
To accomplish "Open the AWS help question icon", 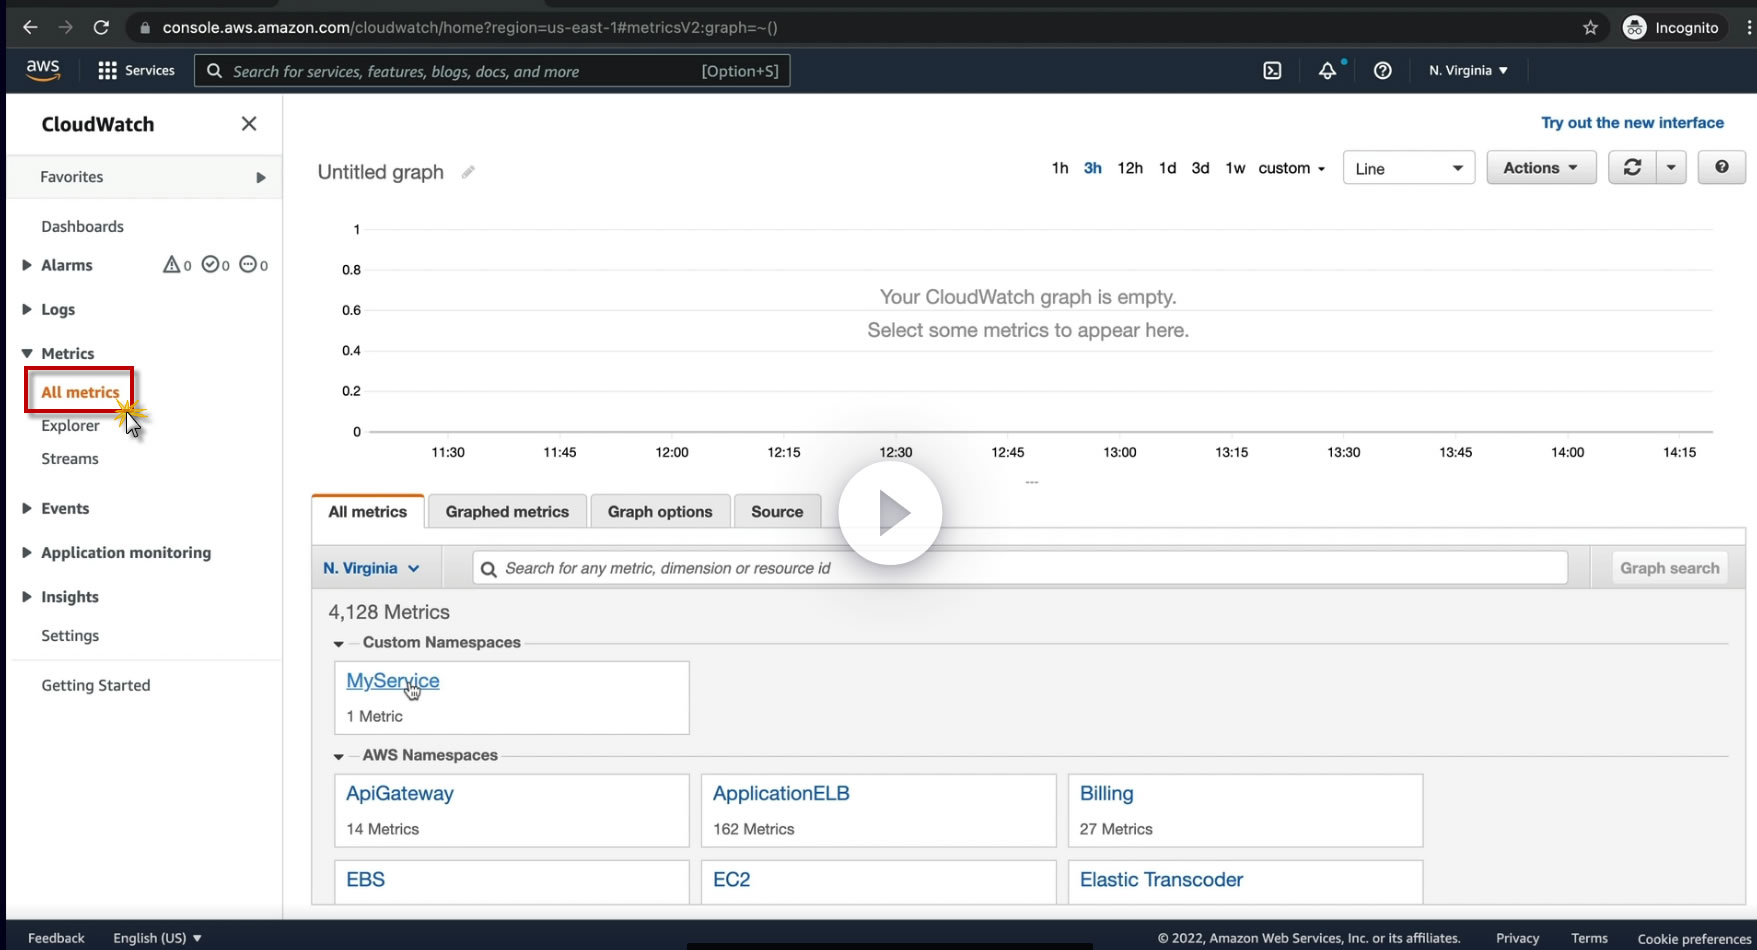I will [1383, 70].
